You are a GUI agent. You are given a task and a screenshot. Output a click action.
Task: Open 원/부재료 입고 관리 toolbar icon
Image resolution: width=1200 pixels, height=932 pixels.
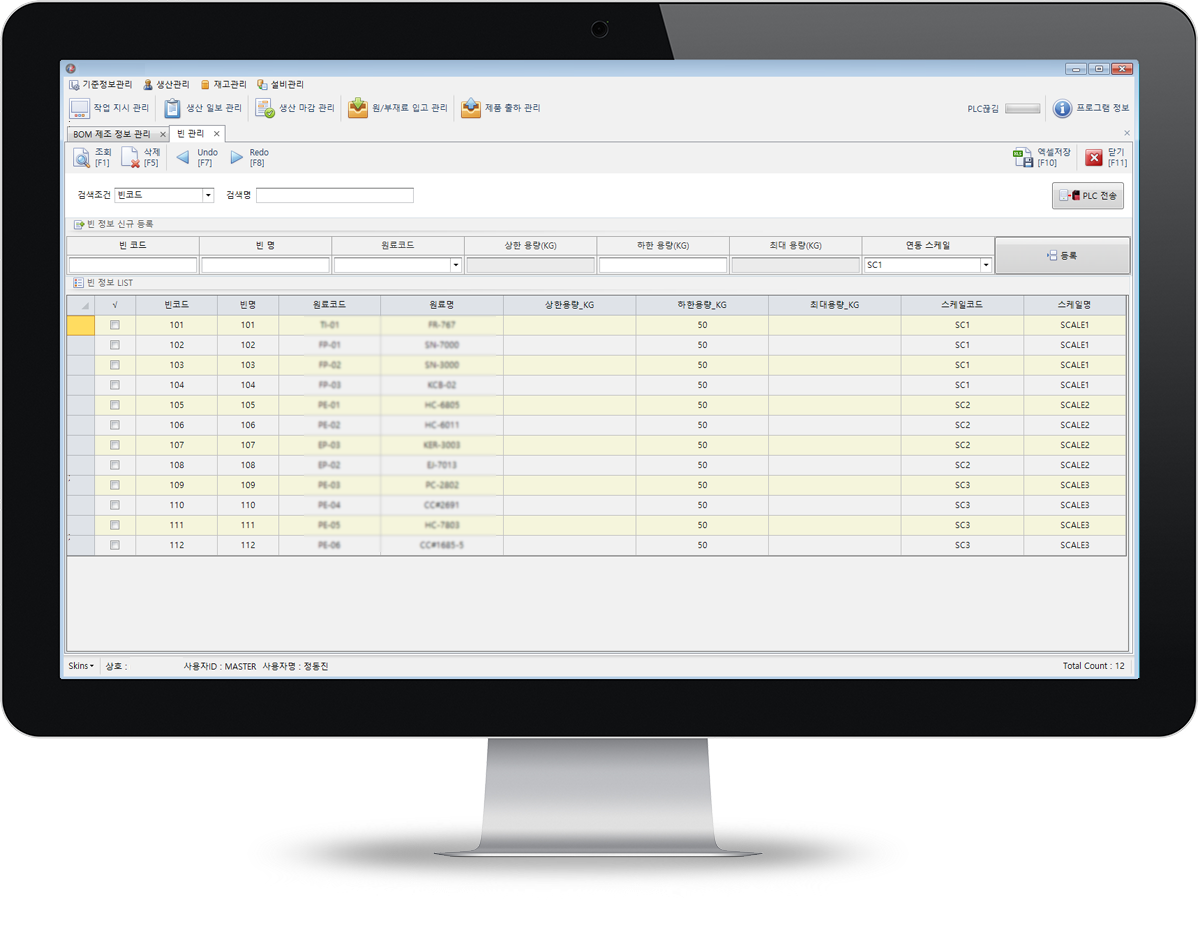(x=358, y=108)
